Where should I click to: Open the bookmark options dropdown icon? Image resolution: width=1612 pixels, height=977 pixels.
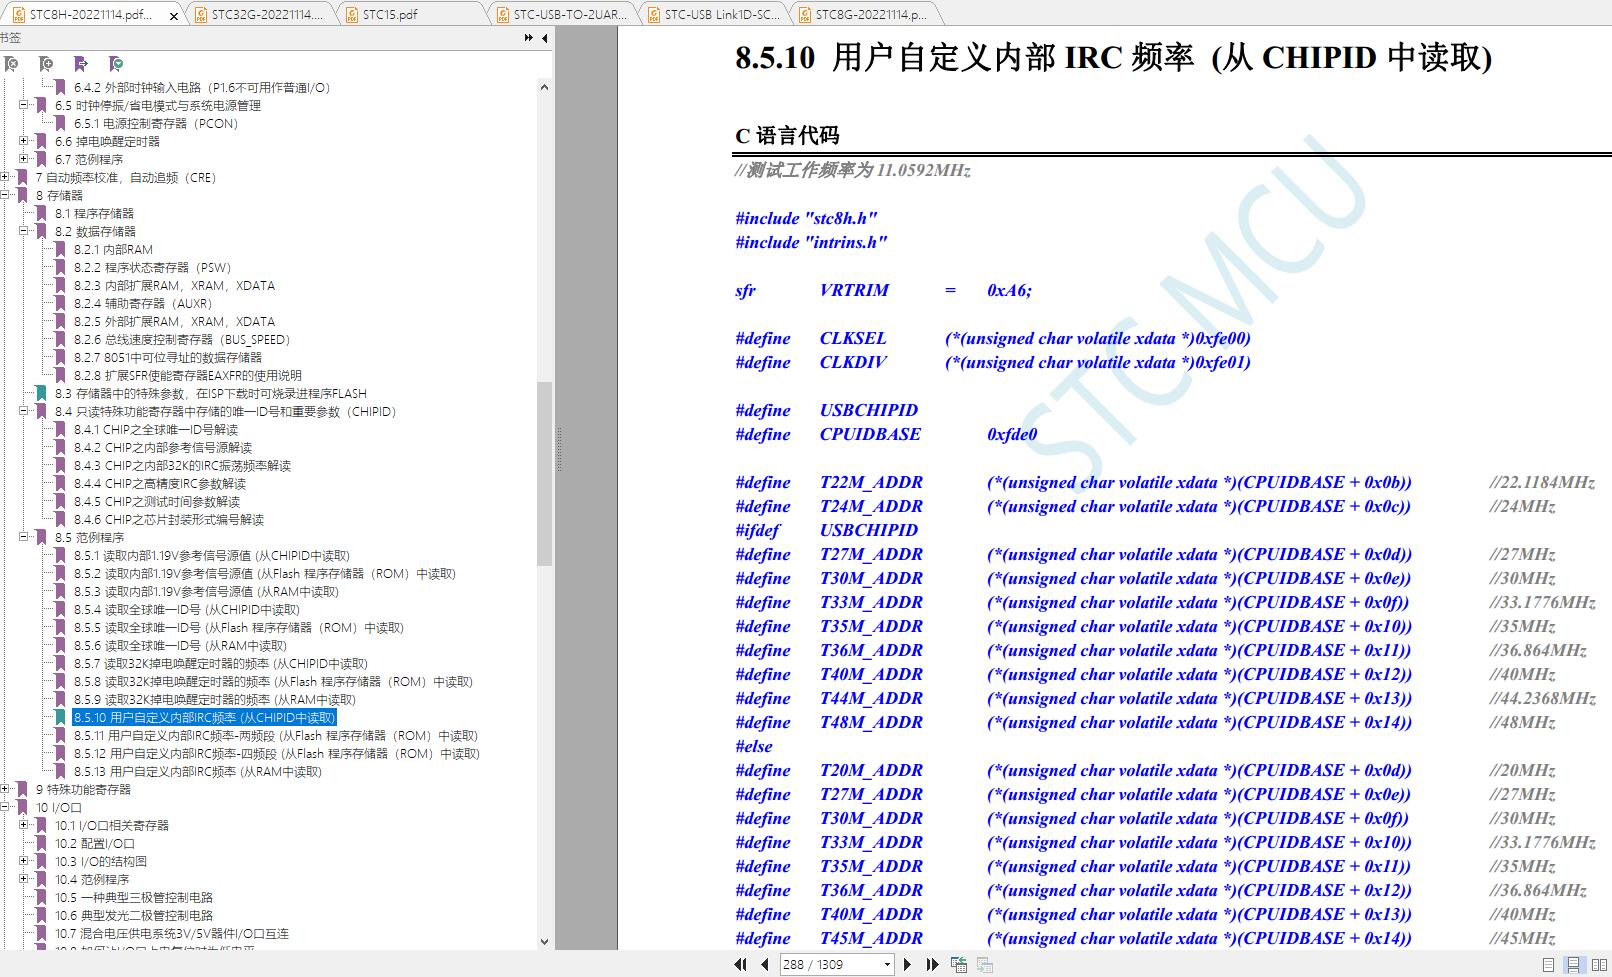(x=116, y=64)
